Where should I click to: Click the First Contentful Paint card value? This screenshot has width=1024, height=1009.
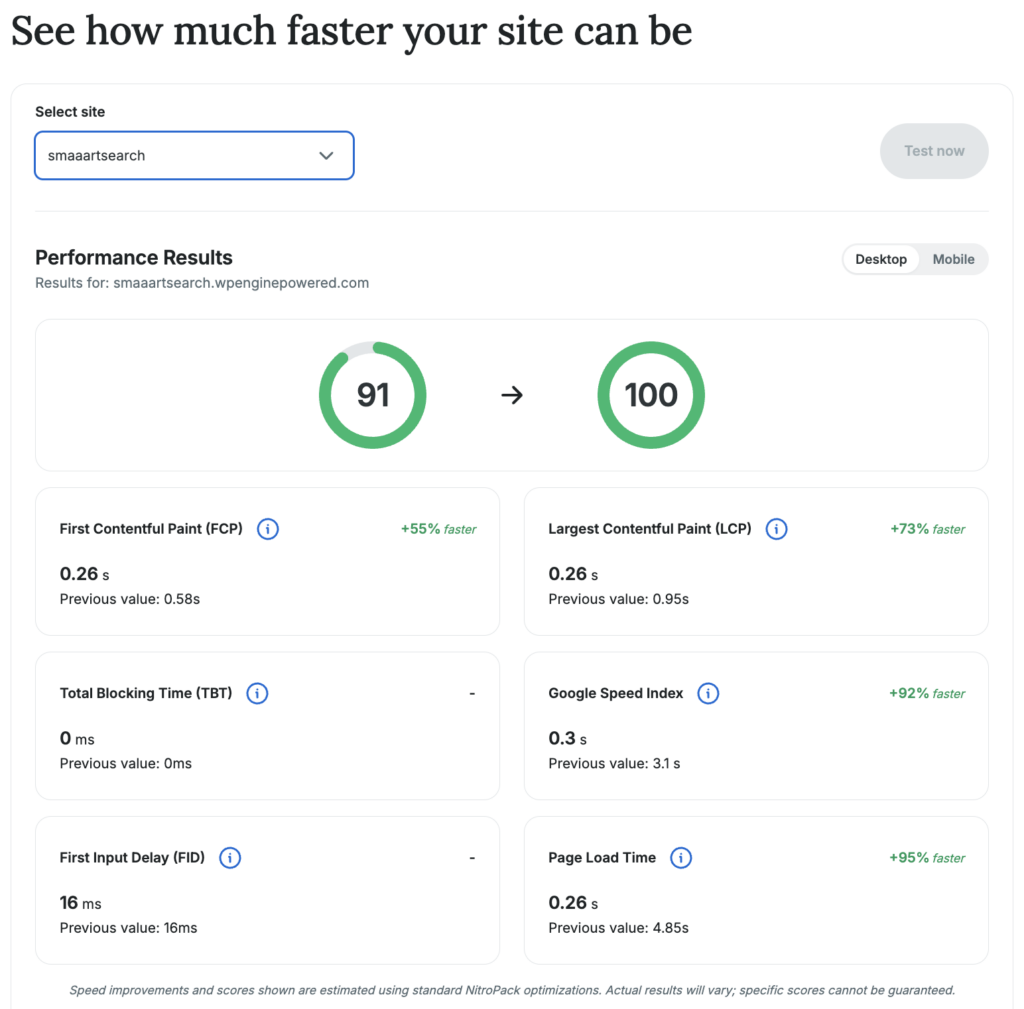pos(84,574)
